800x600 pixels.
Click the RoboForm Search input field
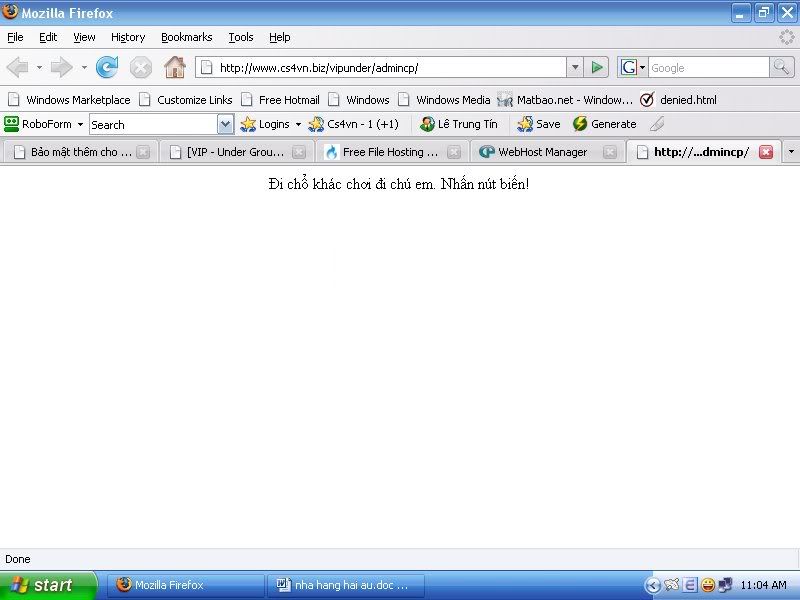152,124
